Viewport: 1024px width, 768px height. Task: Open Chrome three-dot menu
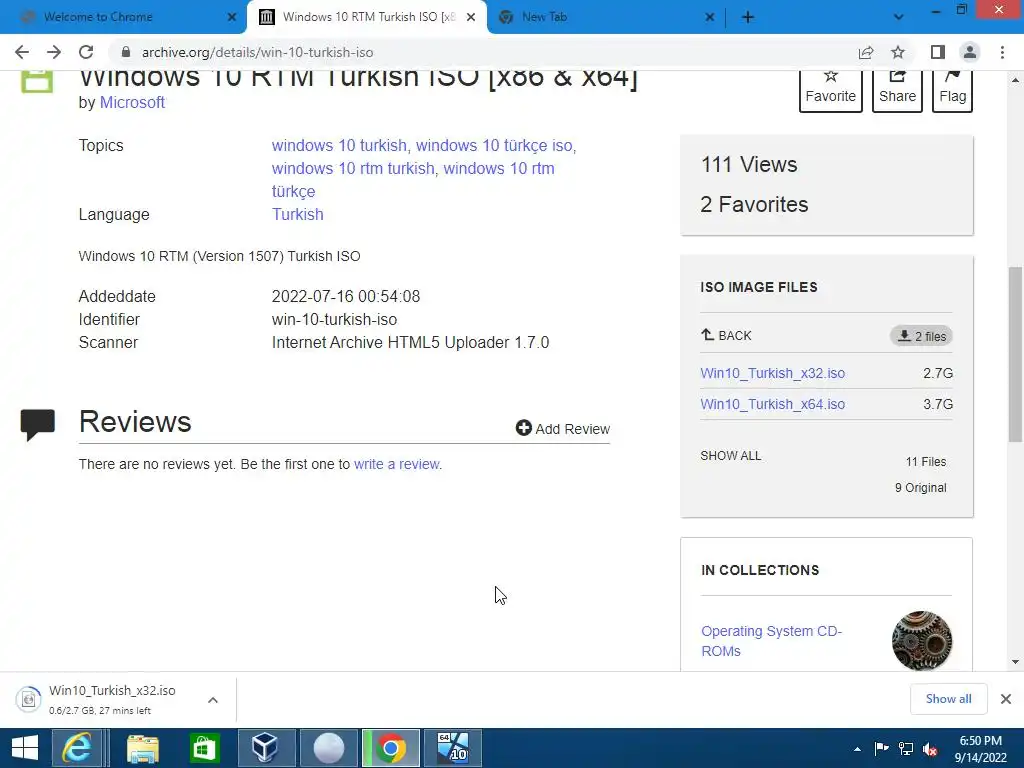coord(1002,52)
